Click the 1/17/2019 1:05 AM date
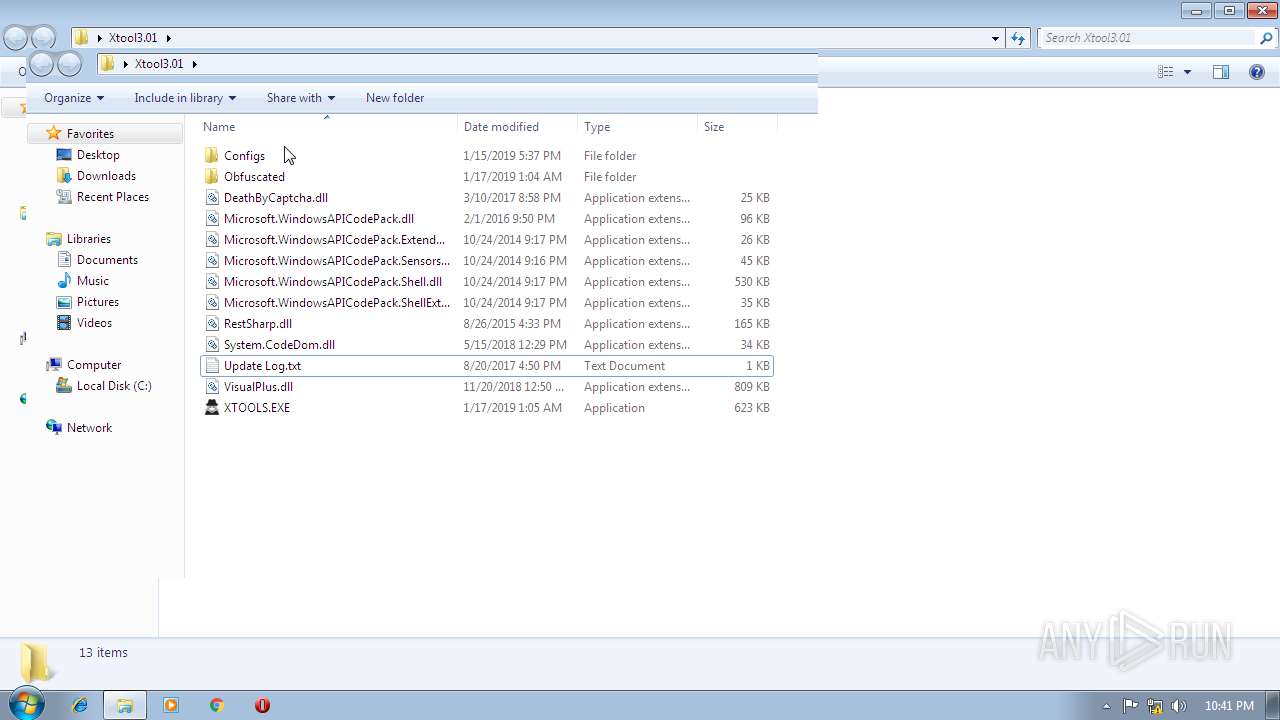 pyautogui.click(x=512, y=408)
